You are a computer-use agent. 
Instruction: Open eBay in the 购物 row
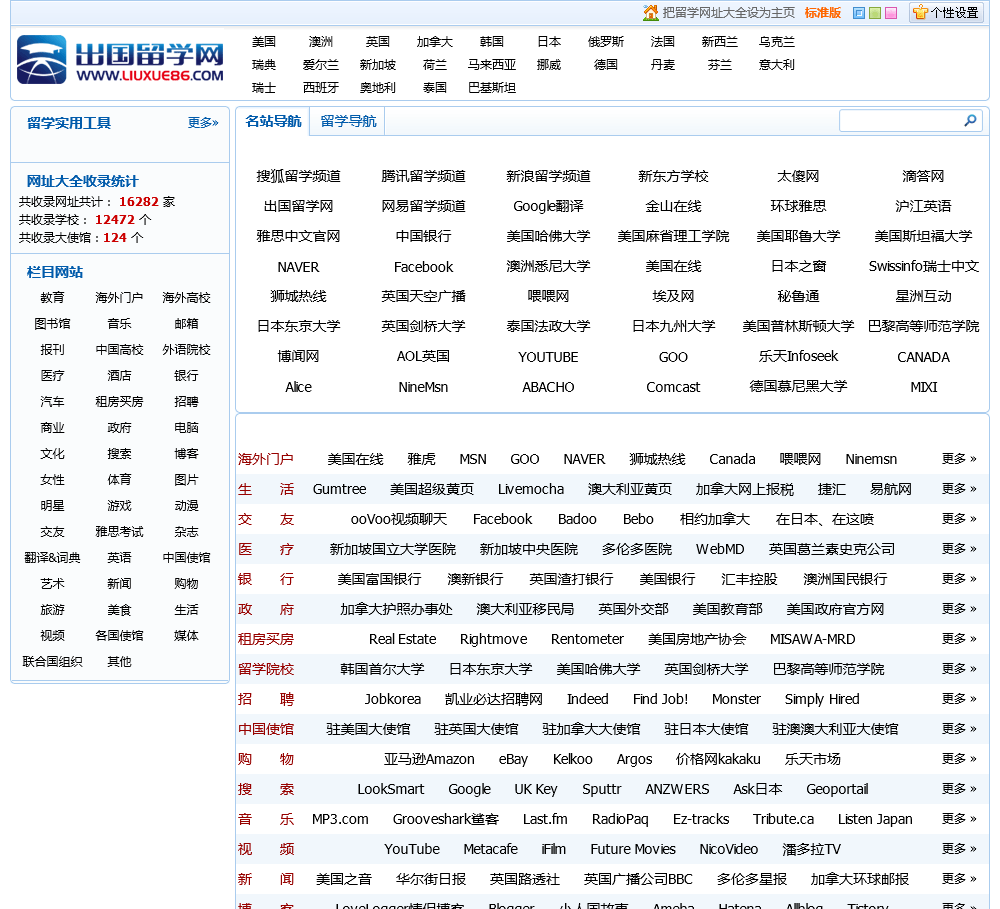tap(513, 758)
